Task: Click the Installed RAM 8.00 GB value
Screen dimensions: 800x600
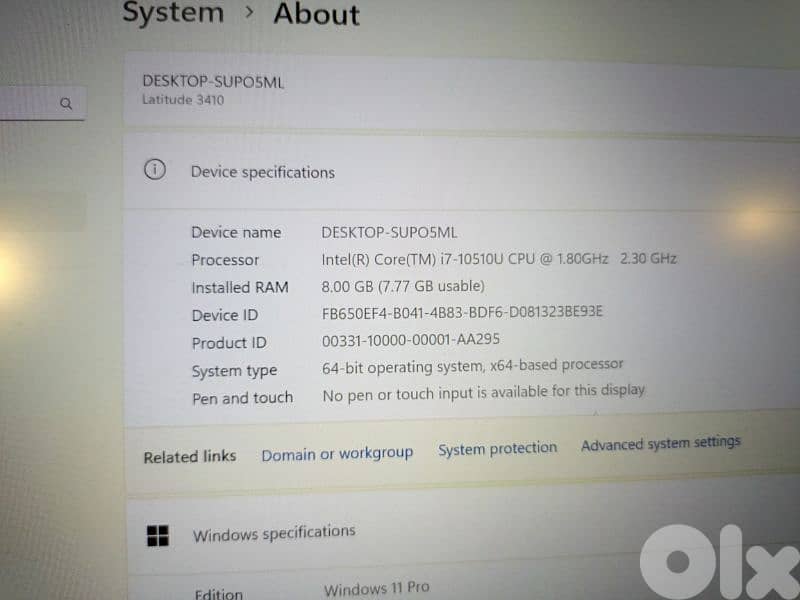Action: pyautogui.click(x=401, y=286)
